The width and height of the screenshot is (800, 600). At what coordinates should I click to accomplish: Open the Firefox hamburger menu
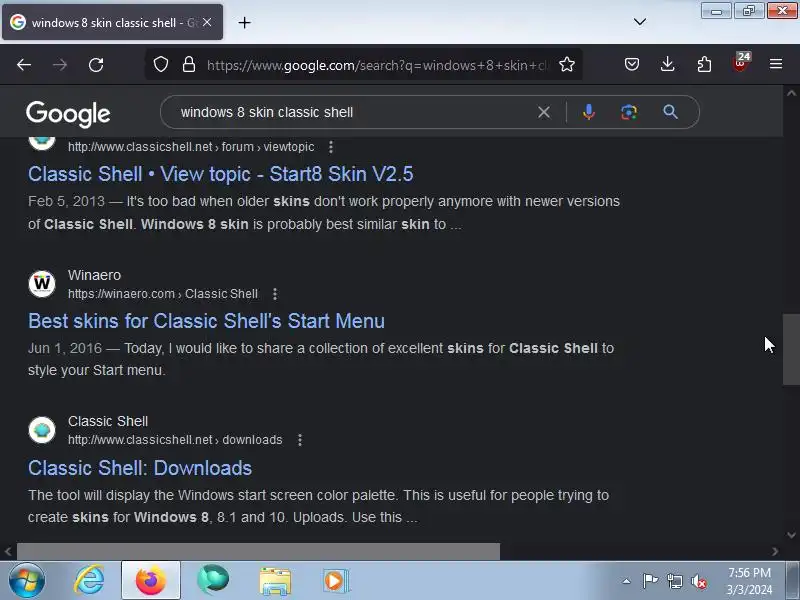(776, 64)
